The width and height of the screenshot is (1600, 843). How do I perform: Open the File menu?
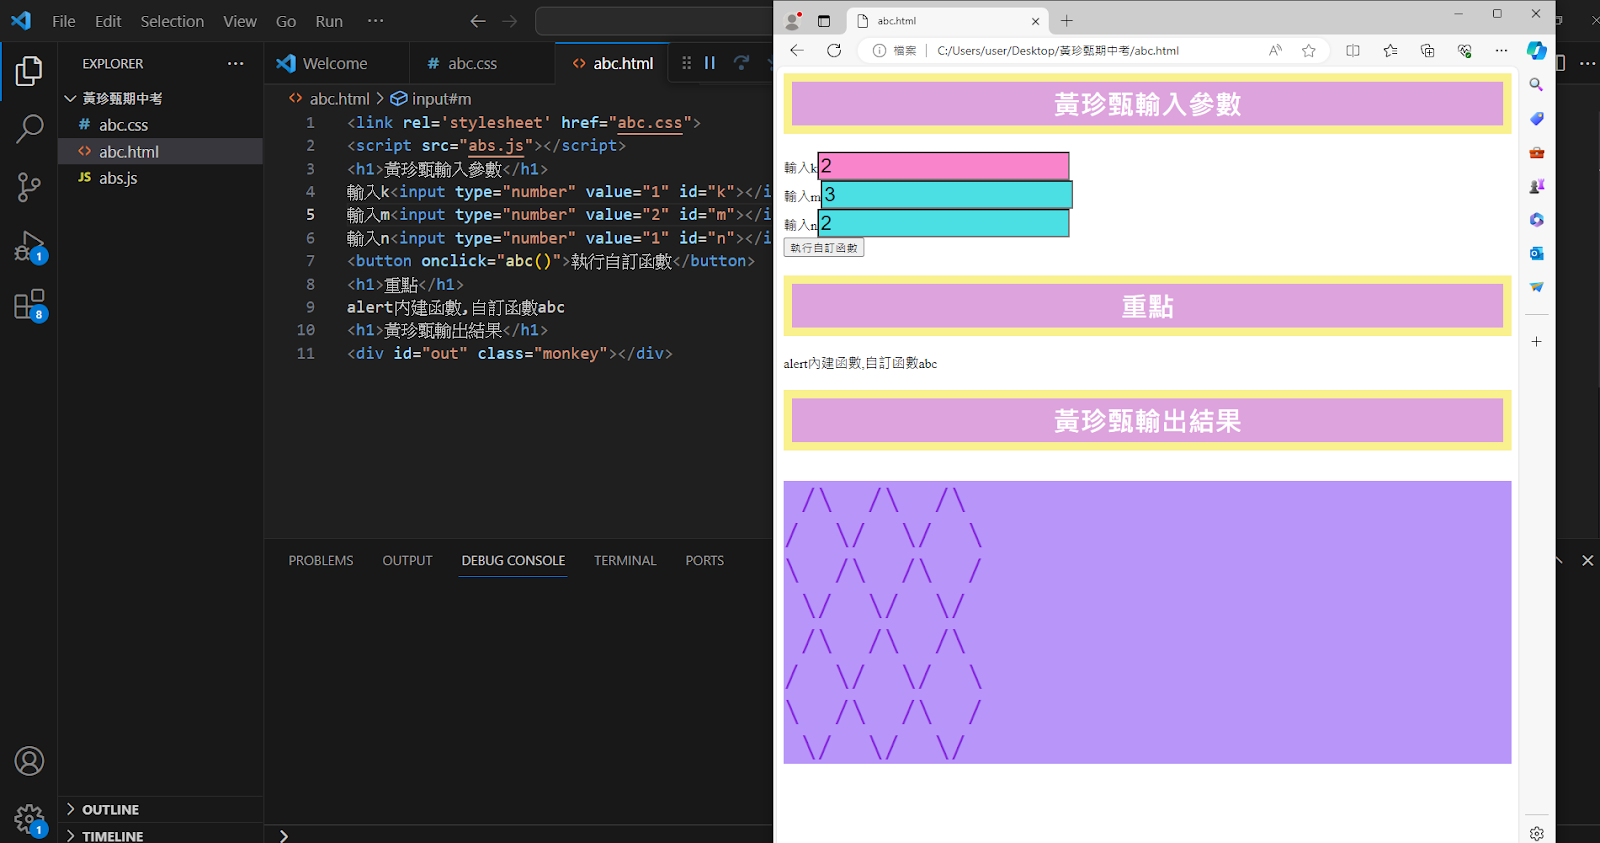point(64,21)
